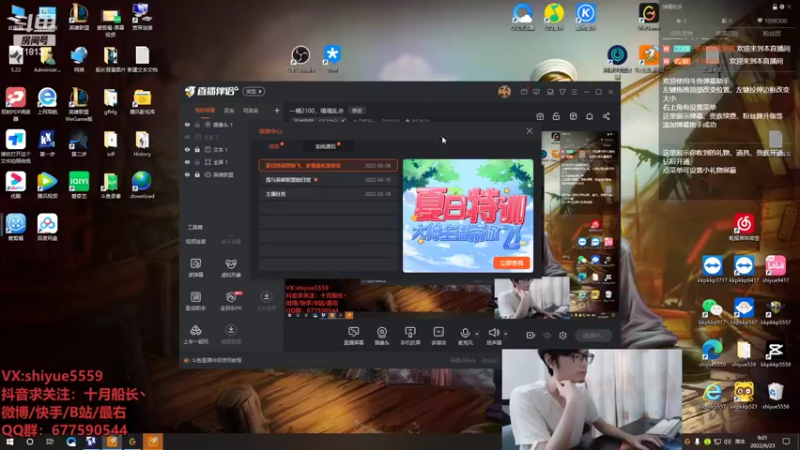Toggle visibility of 文本 1 source
The image size is (800, 450).
click(x=187, y=150)
